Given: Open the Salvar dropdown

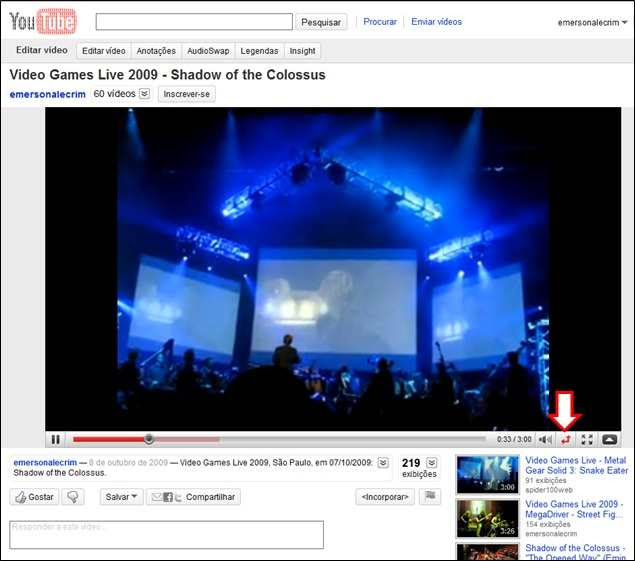Looking at the screenshot, I should point(121,497).
